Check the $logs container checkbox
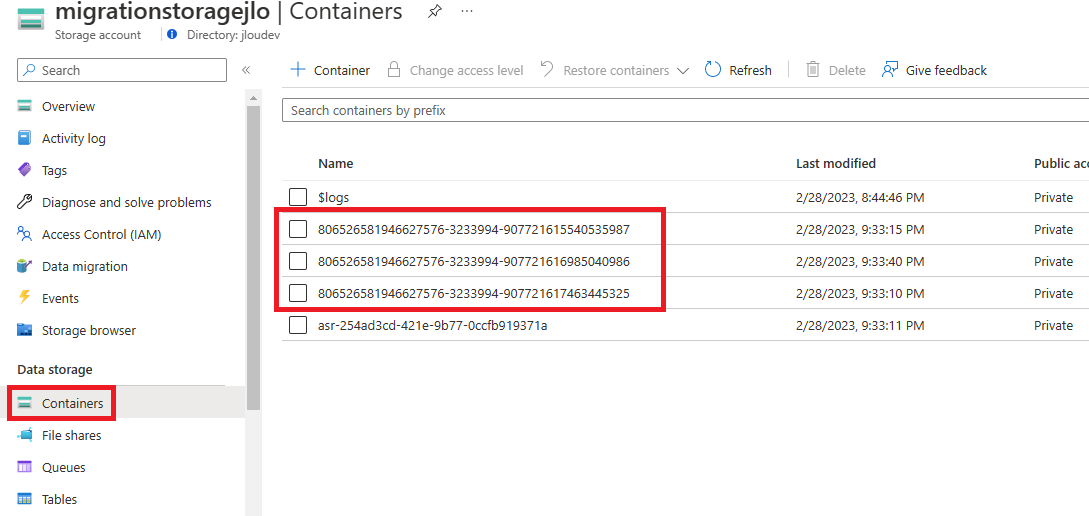The width and height of the screenshot is (1089, 516). point(298,197)
